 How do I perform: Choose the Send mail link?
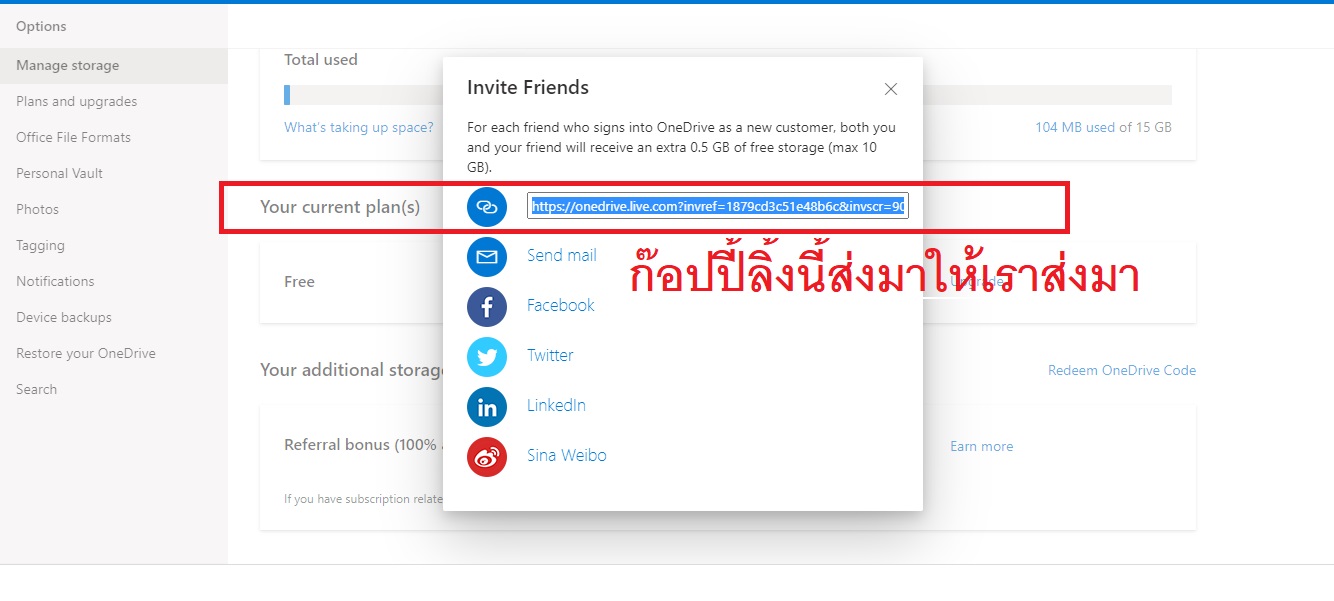click(562, 255)
